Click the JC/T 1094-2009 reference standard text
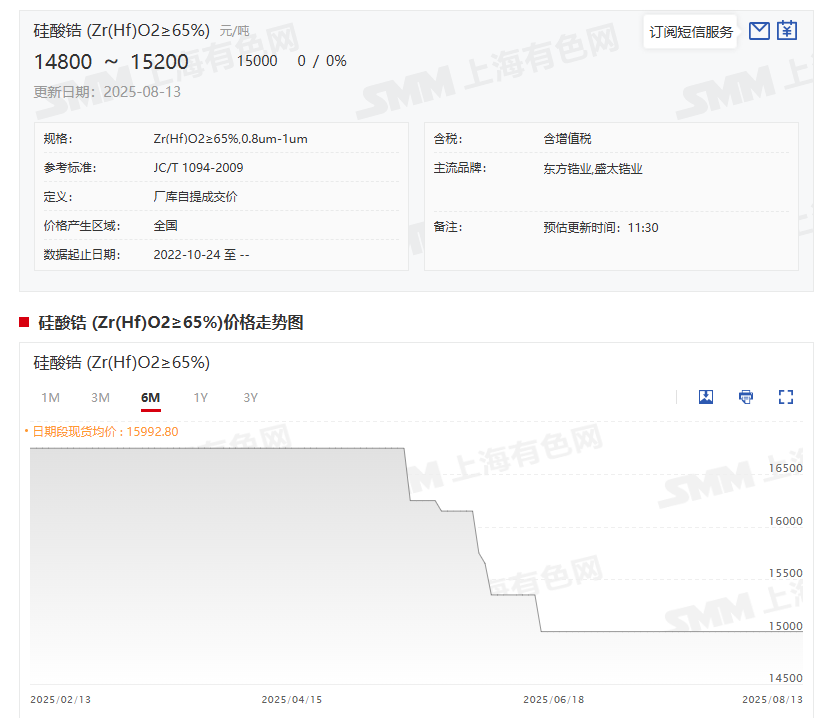The image size is (817, 718). (198, 168)
